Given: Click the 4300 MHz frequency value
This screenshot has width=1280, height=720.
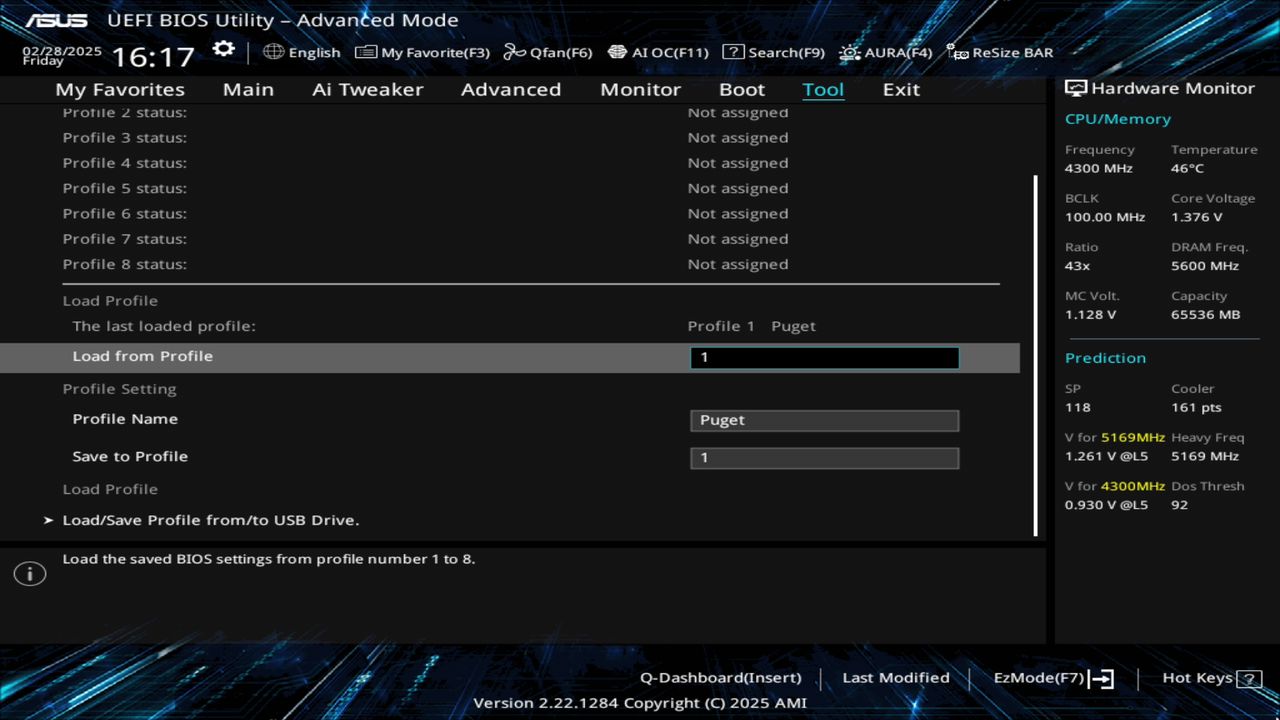Looking at the screenshot, I should (1099, 168).
